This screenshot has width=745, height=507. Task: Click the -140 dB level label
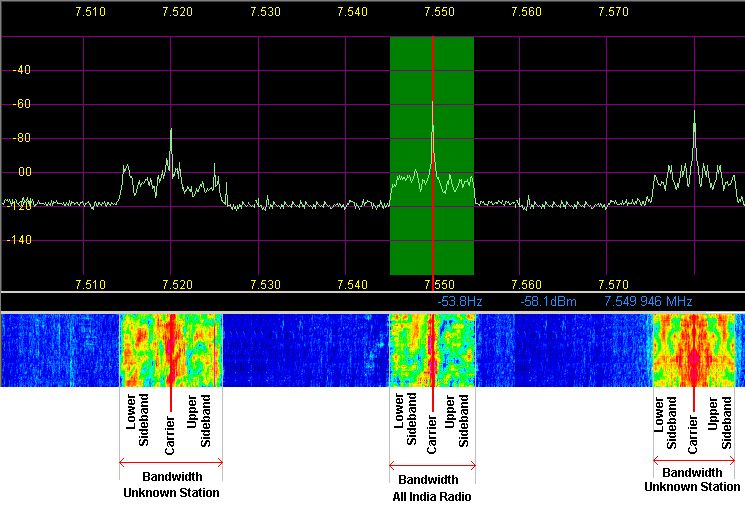[x=19, y=240]
